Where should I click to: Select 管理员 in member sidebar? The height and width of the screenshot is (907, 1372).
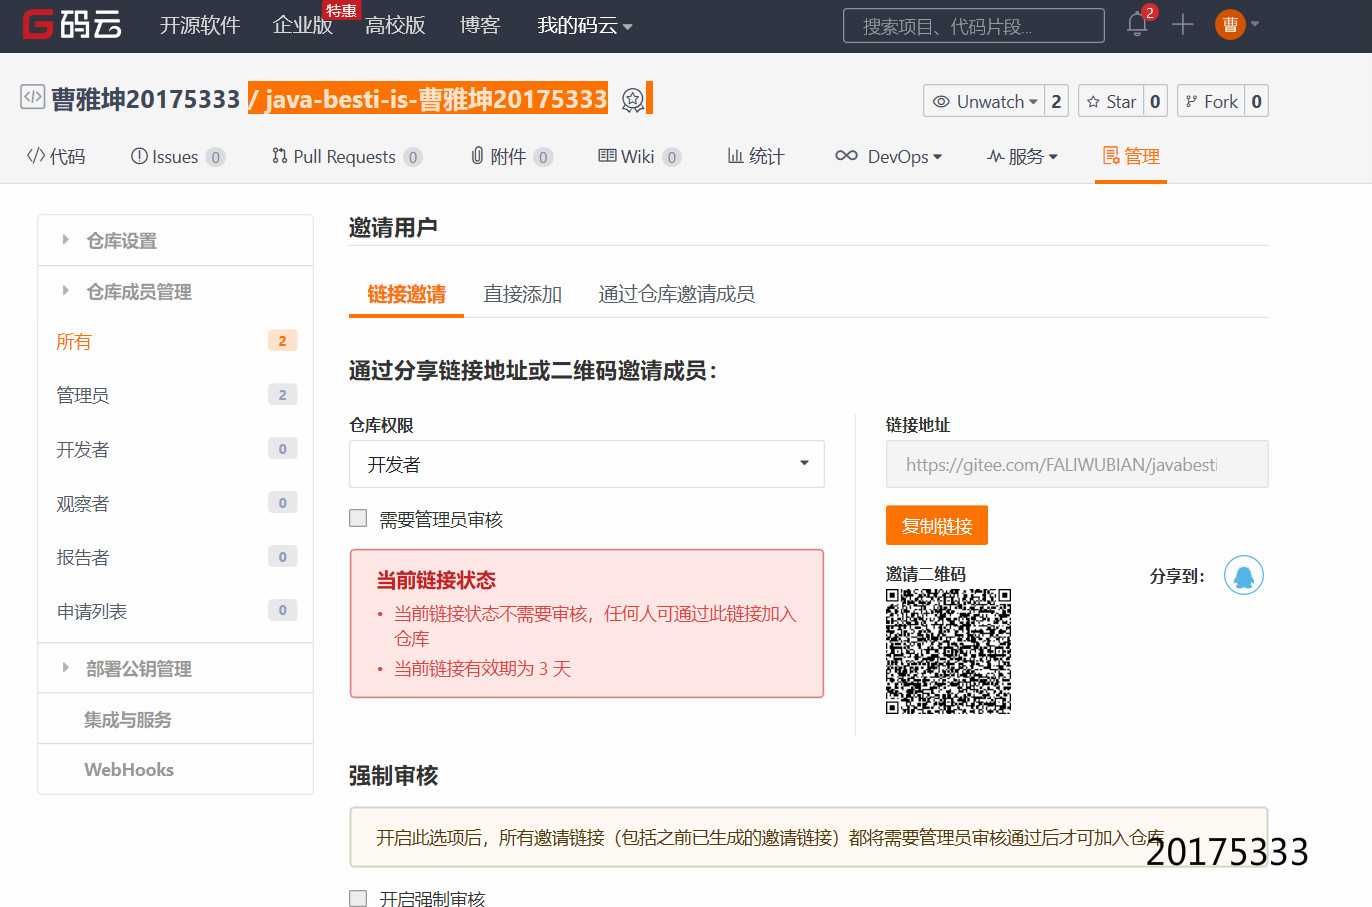point(175,395)
